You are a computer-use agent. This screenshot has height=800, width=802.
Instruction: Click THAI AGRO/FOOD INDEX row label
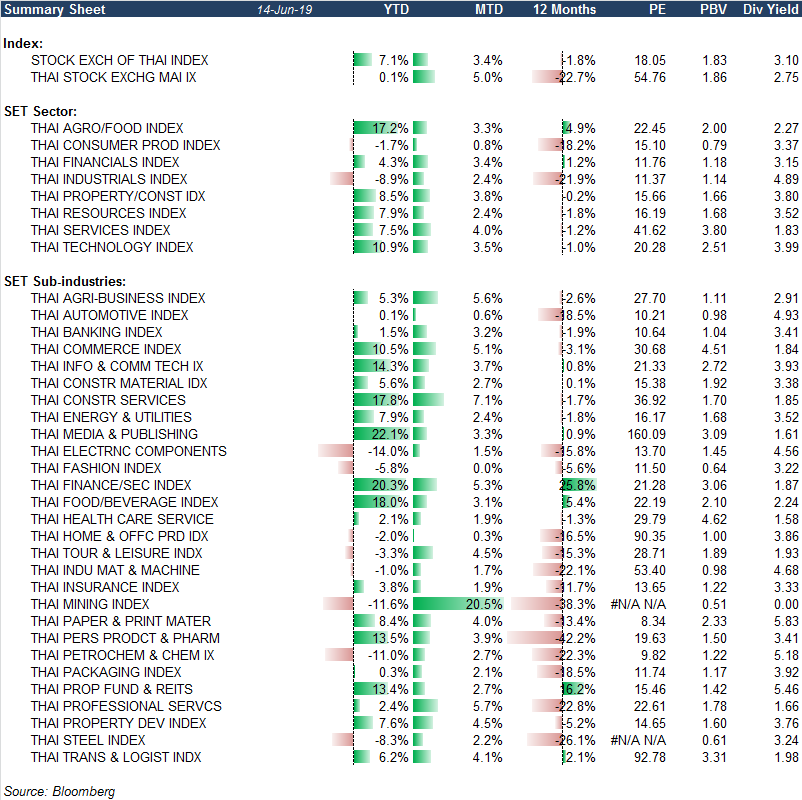click(106, 128)
